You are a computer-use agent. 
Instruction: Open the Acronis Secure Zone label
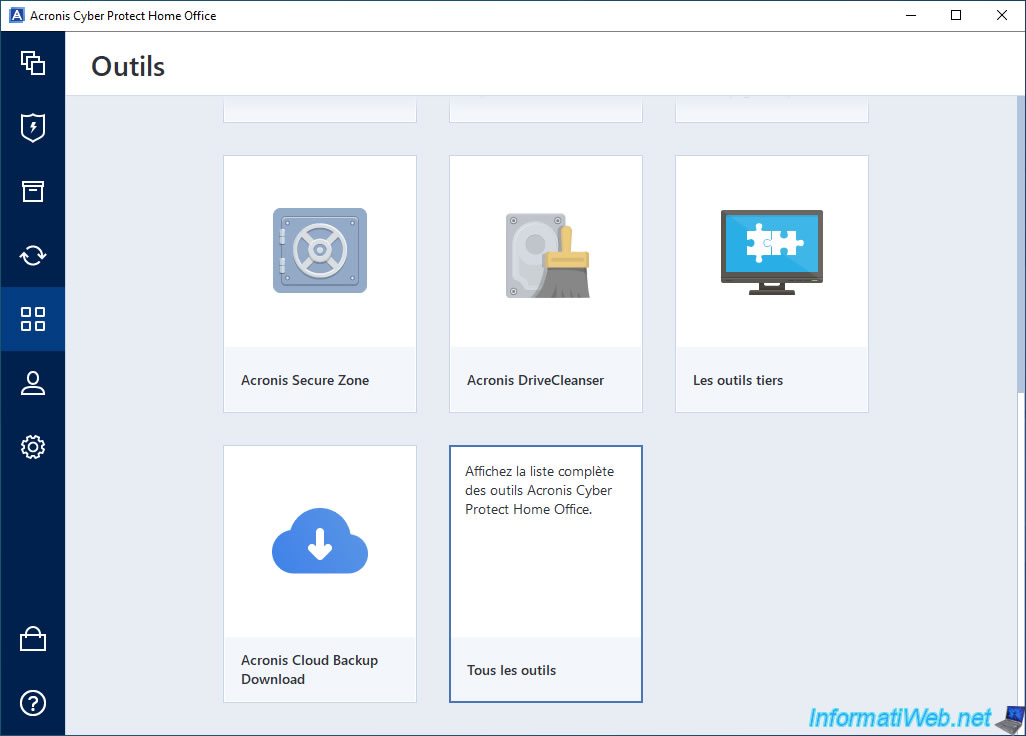[x=305, y=380]
